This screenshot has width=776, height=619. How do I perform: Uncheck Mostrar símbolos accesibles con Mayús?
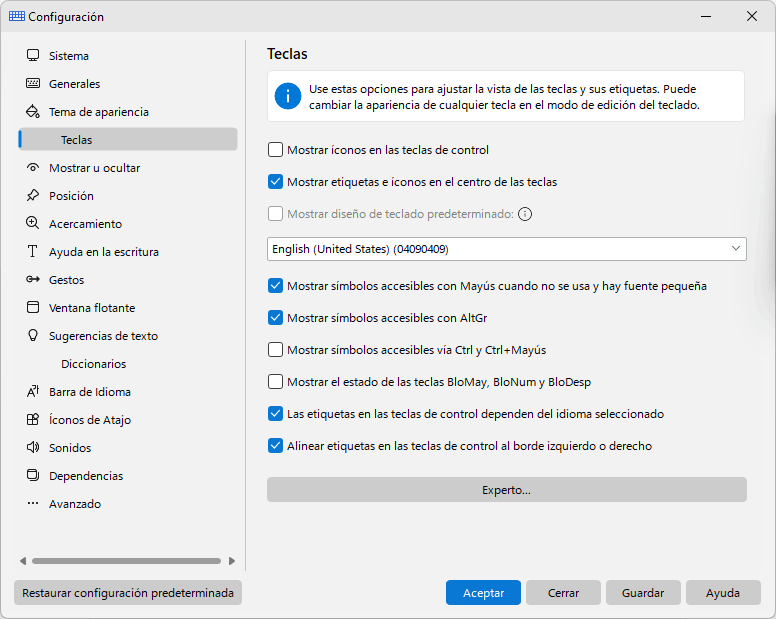[275, 286]
